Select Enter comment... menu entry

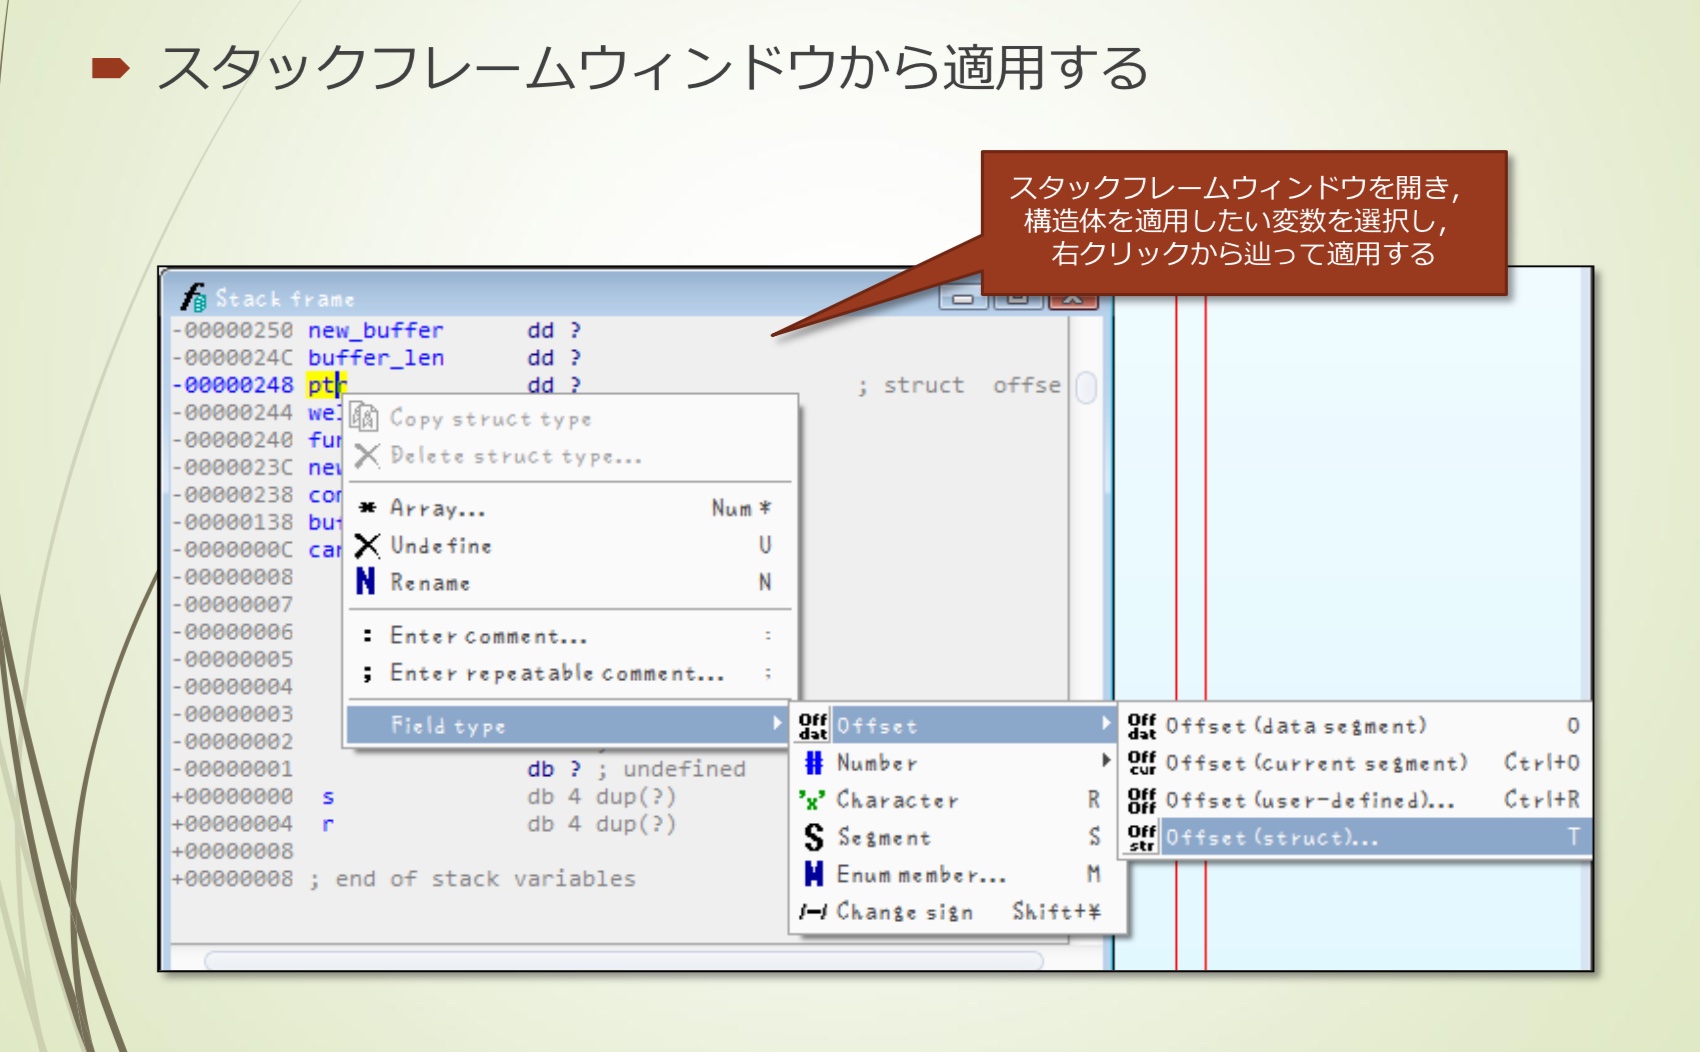(x=570, y=636)
